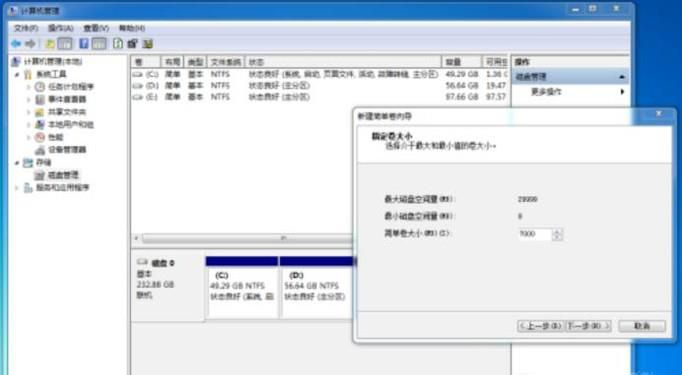Click the 事件查看器 icon
Screen dimensions: 682x375
coord(40,100)
